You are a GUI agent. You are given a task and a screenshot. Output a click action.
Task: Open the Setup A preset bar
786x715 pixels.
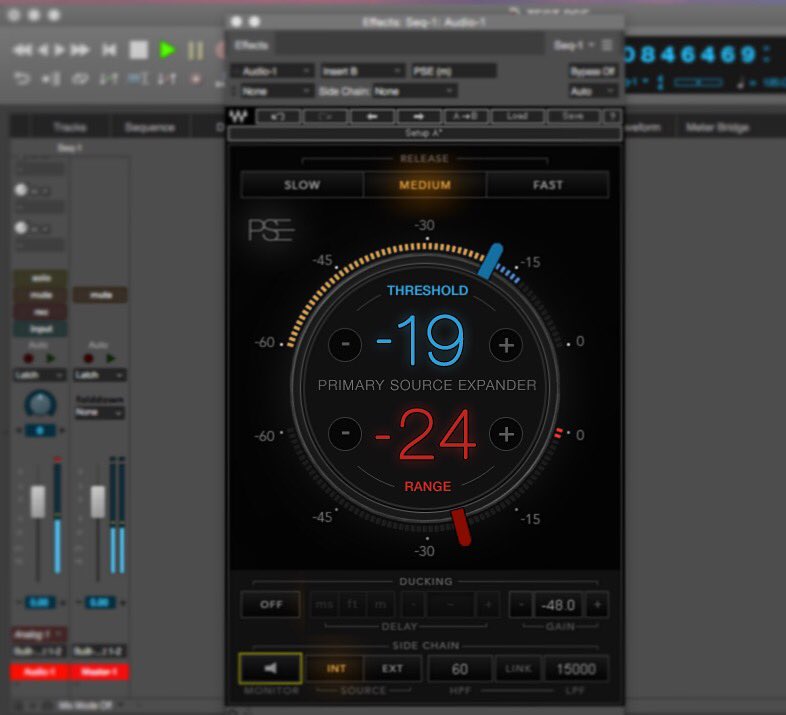pyautogui.click(x=424, y=133)
